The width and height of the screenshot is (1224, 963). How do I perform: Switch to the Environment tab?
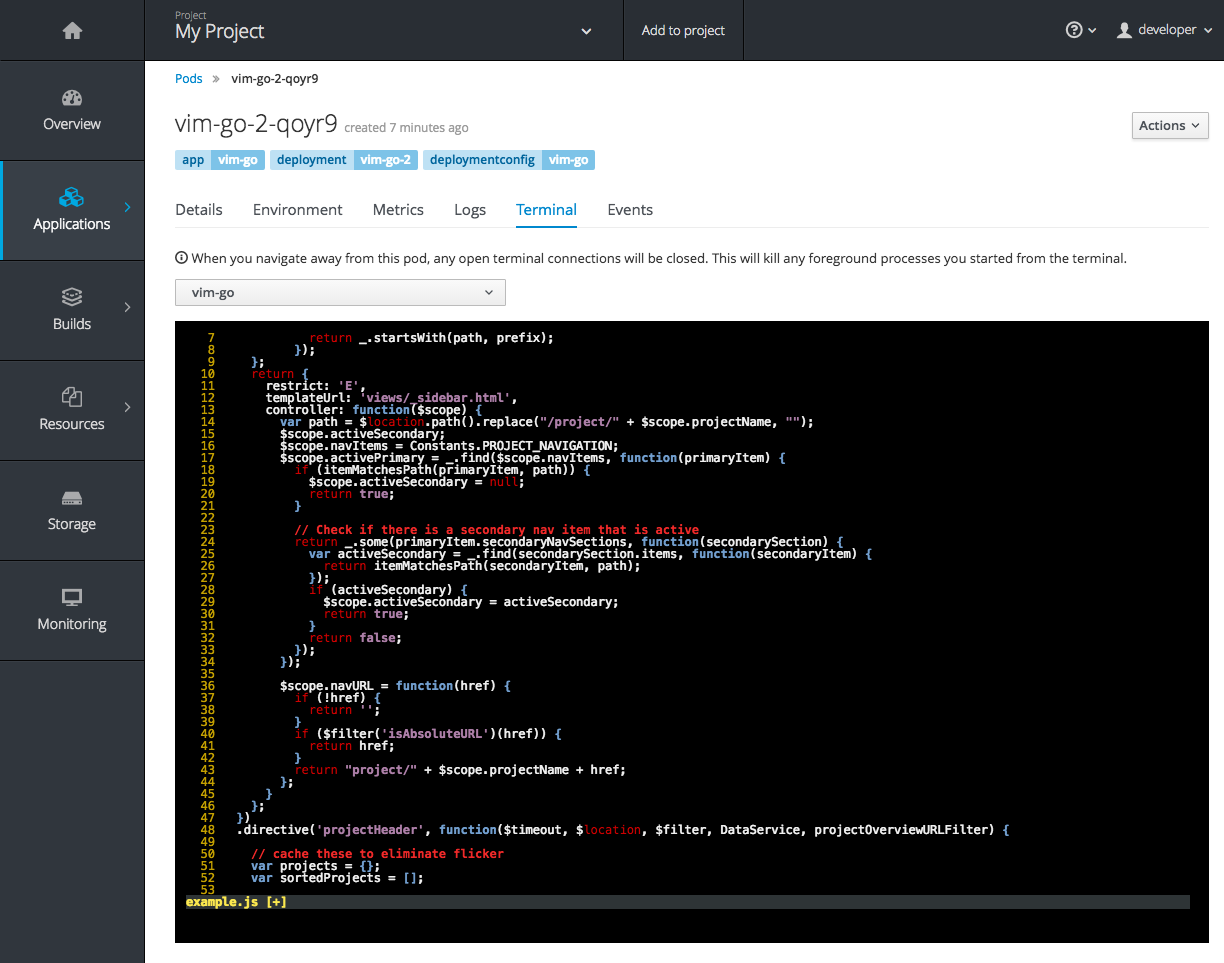pyautogui.click(x=297, y=210)
